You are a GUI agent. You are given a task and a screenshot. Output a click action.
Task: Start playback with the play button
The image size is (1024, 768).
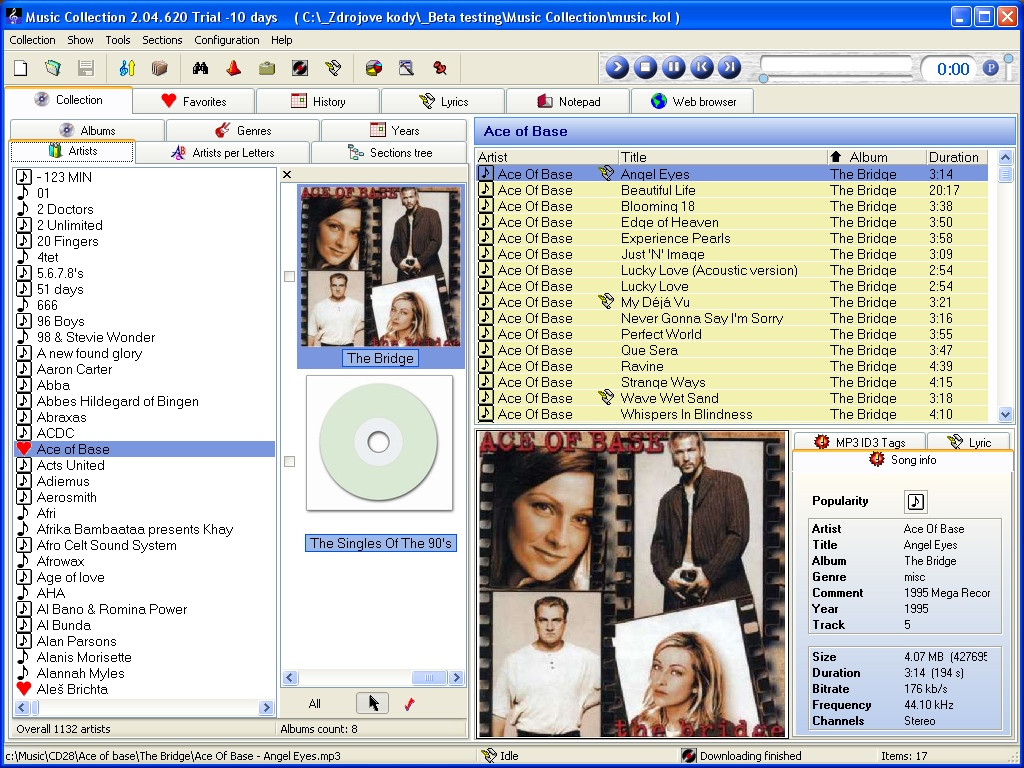pyautogui.click(x=617, y=67)
